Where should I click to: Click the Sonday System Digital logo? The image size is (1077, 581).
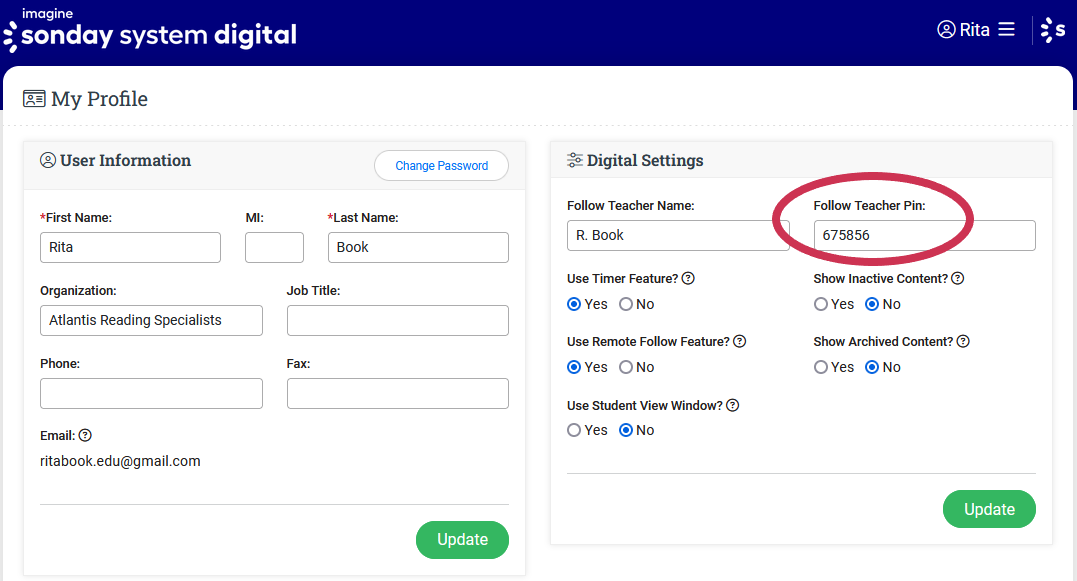(150, 31)
